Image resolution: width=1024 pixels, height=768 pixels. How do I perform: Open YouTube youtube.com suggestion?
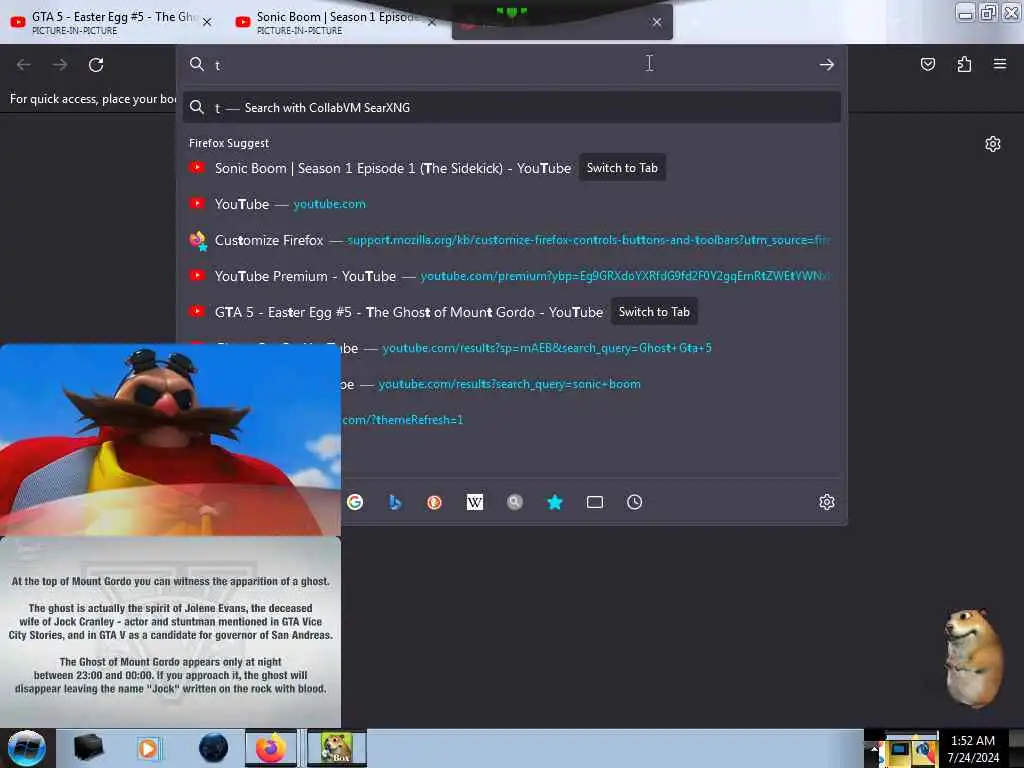click(x=512, y=204)
